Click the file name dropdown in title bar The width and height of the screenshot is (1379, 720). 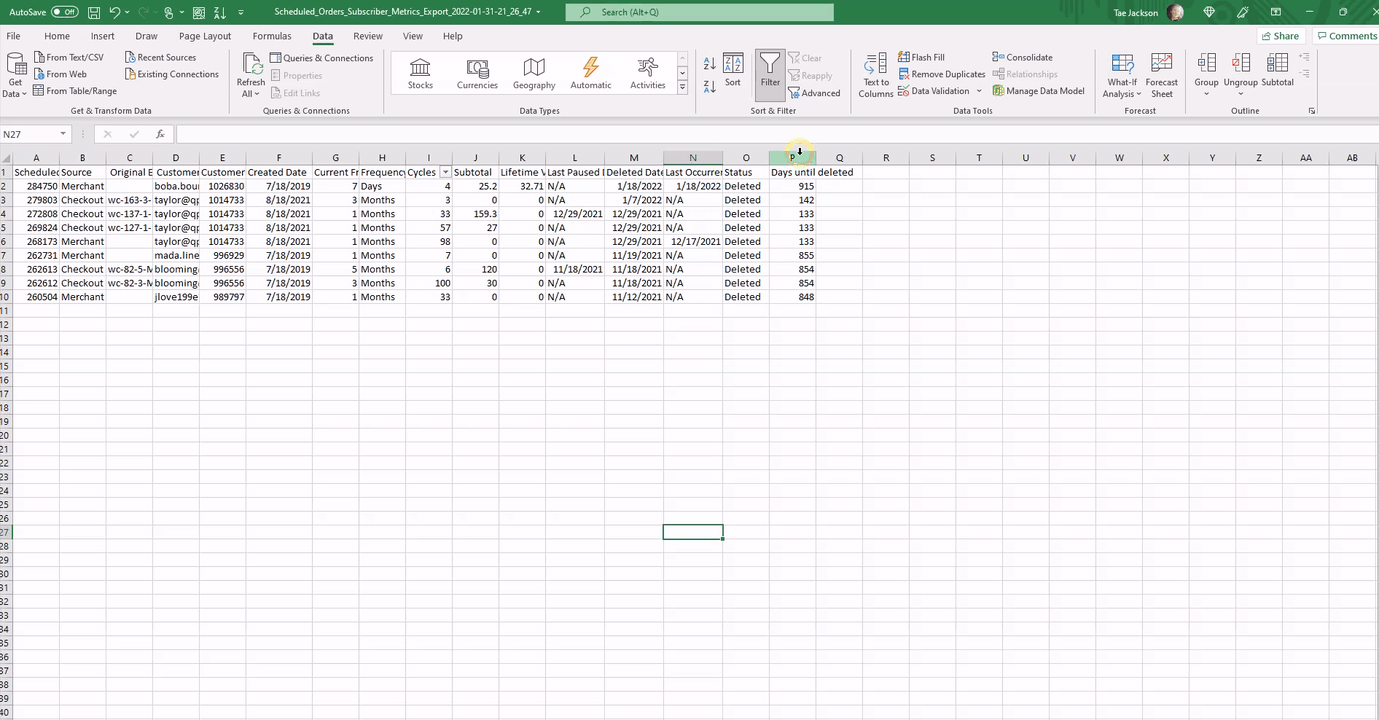click(539, 12)
